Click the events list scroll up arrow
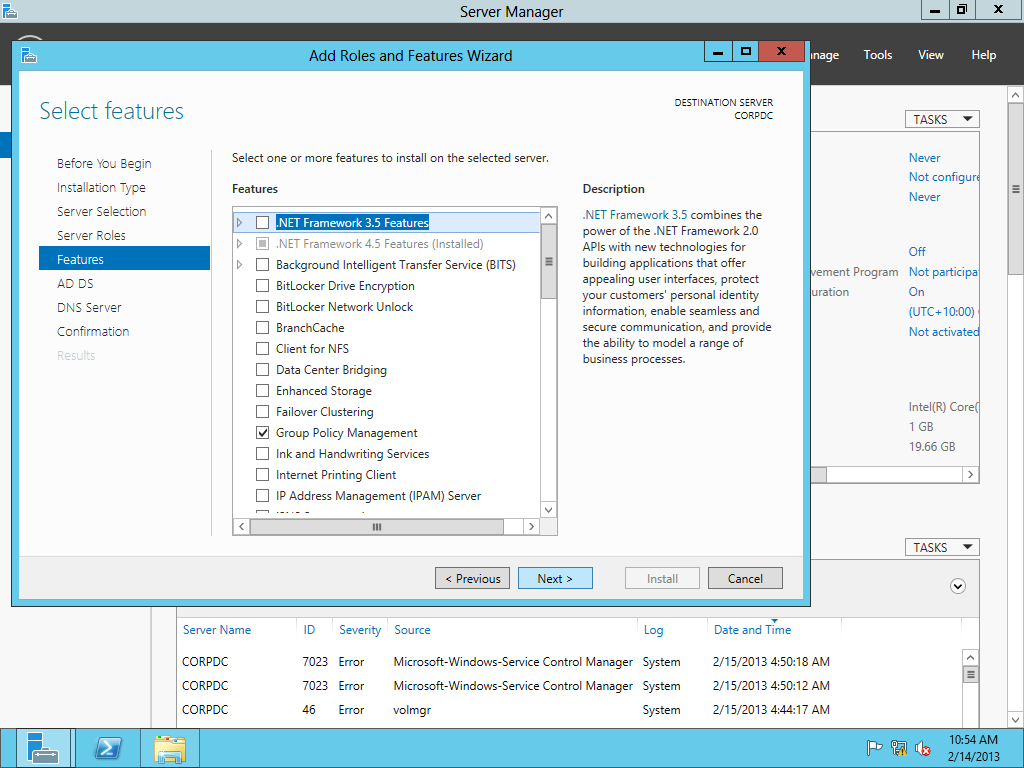This screenshot has height=768, width=1024. click(x=970, y=658)
